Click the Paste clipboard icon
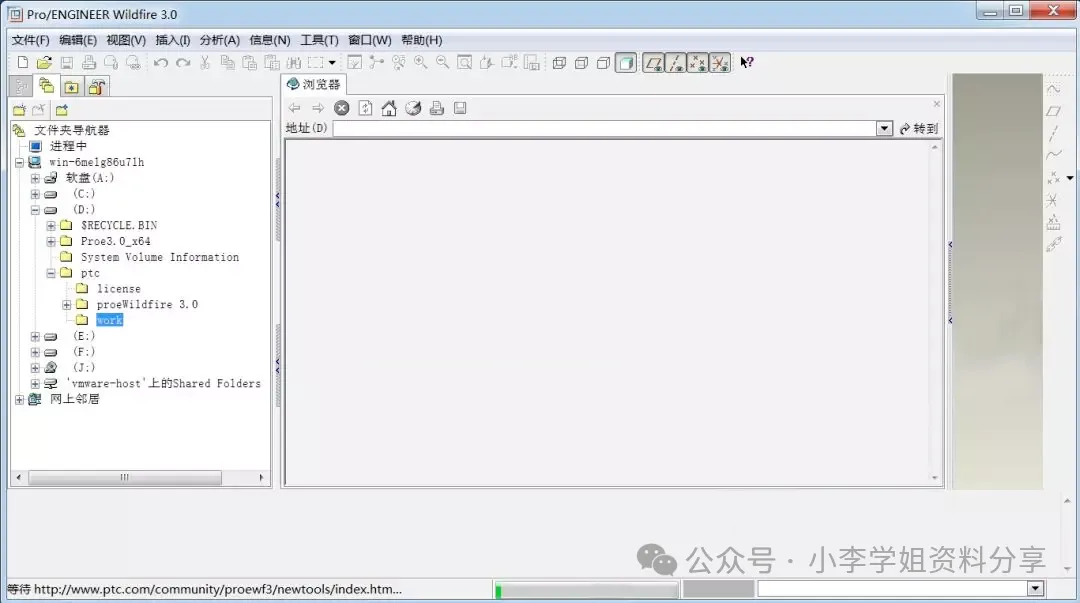1080x603 pixels. [x=249, y=63]
